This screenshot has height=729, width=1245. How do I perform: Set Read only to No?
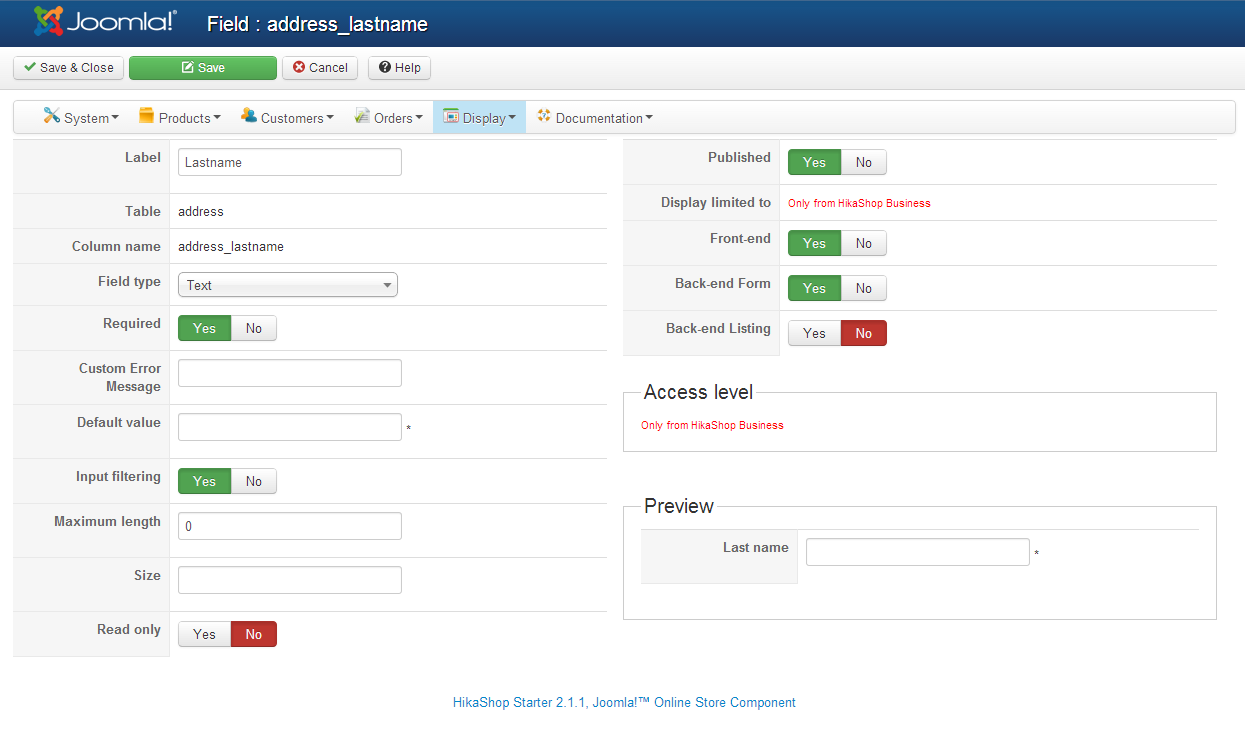point(254,634)
